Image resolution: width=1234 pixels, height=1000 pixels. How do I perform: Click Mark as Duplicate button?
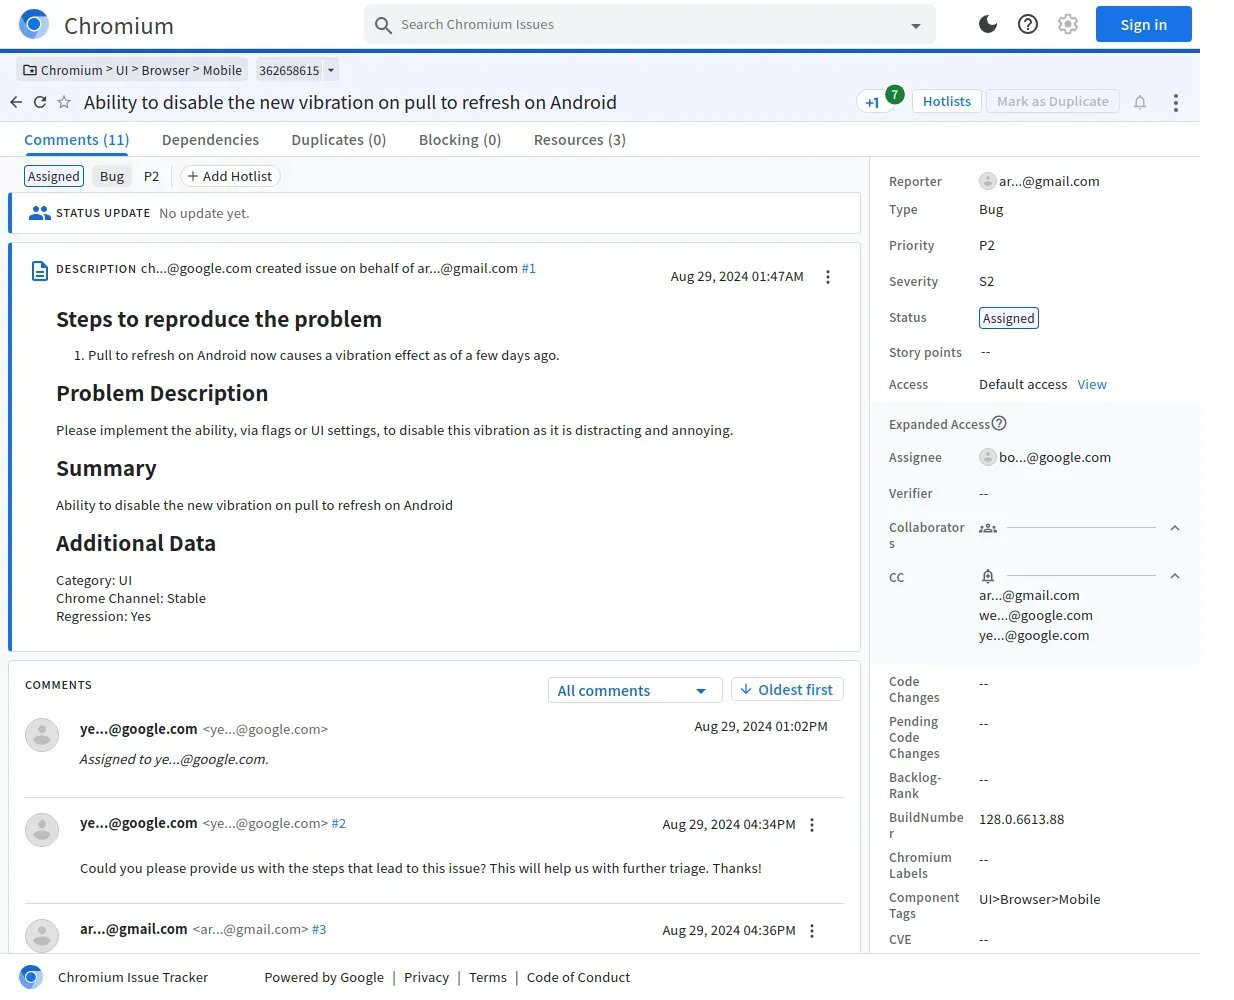click(1052, 101)
